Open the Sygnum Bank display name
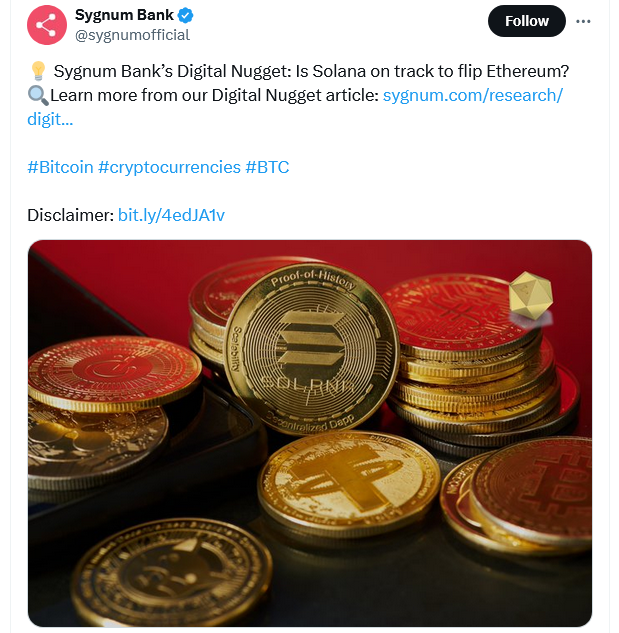The height and width of the screenshot is (633, 619). pos(124,16)
